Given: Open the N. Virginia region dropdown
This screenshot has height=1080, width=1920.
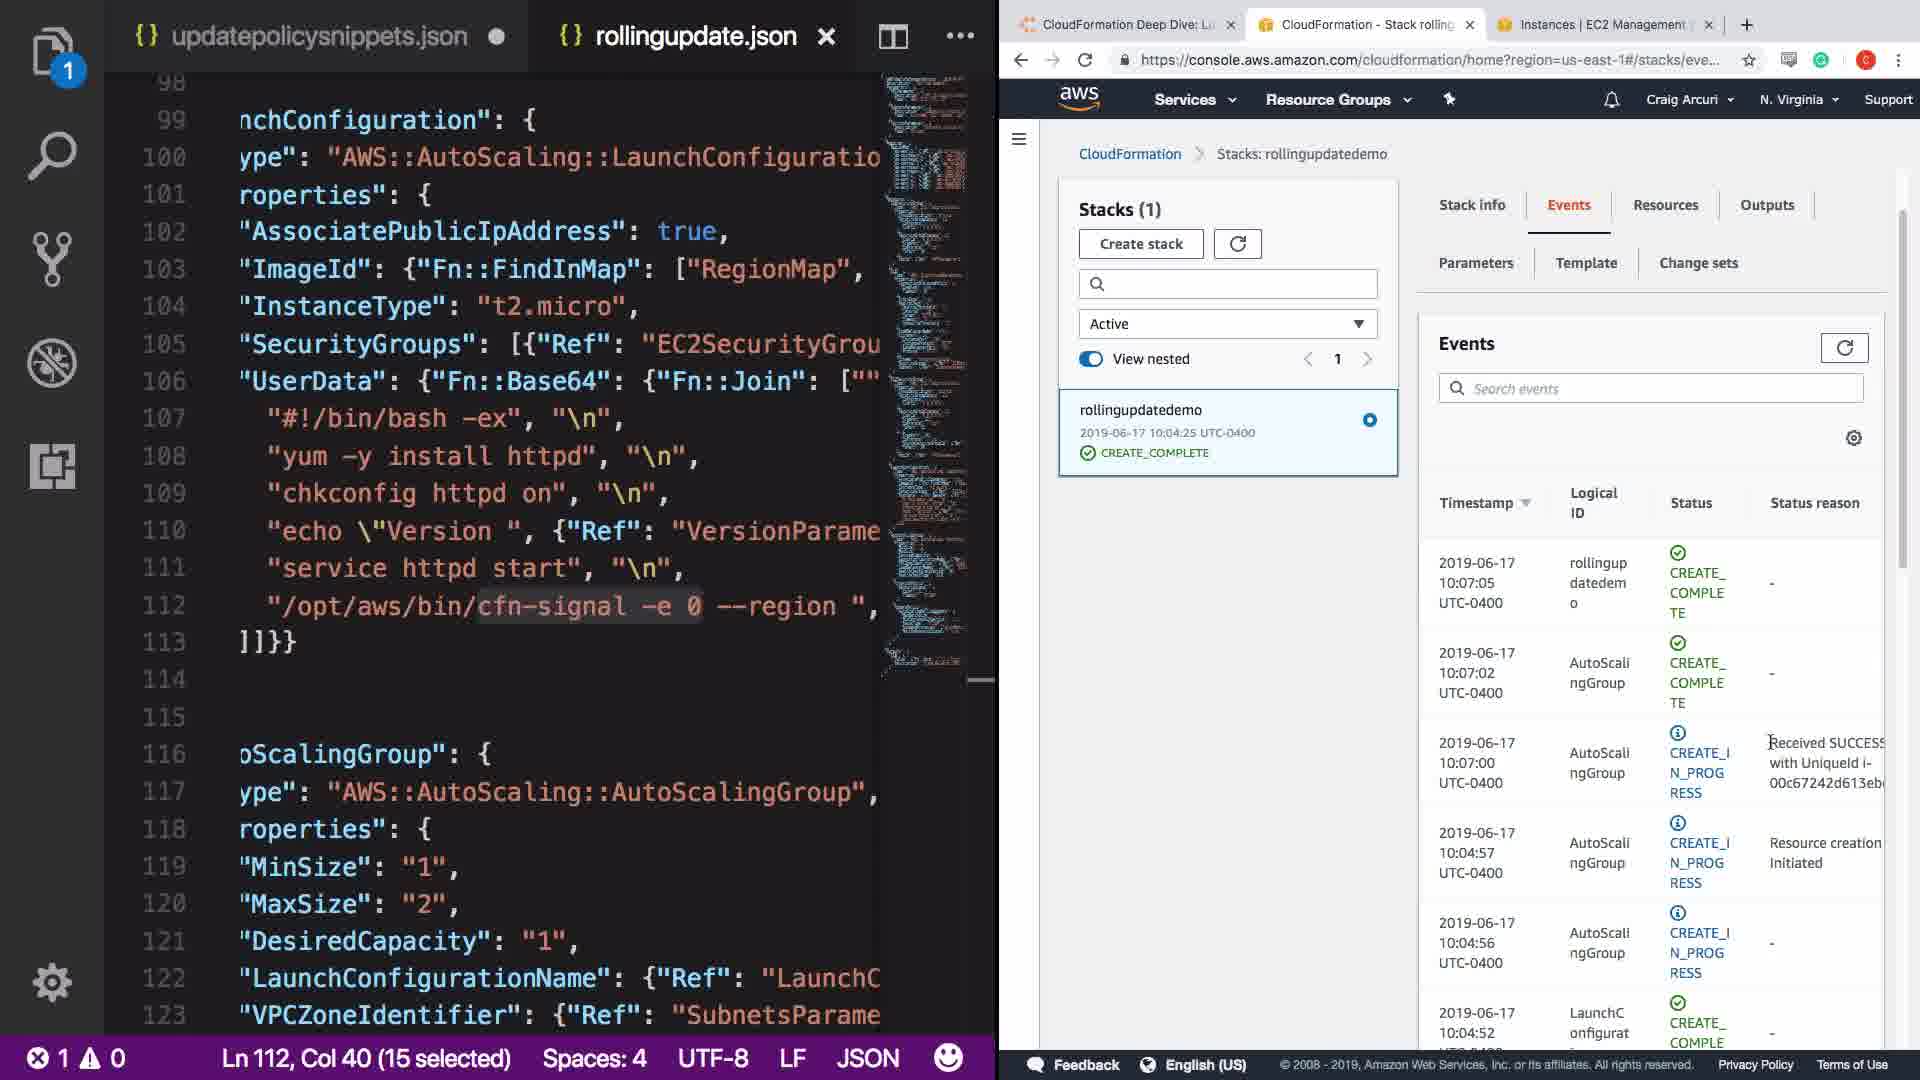Looking at the screenshot, I should coord(1798,100).
